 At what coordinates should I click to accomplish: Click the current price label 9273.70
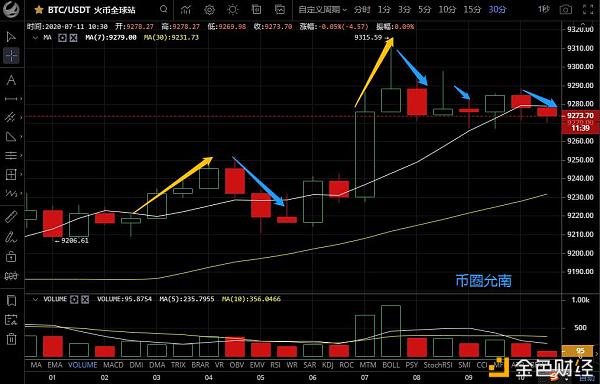pos(580,116)
